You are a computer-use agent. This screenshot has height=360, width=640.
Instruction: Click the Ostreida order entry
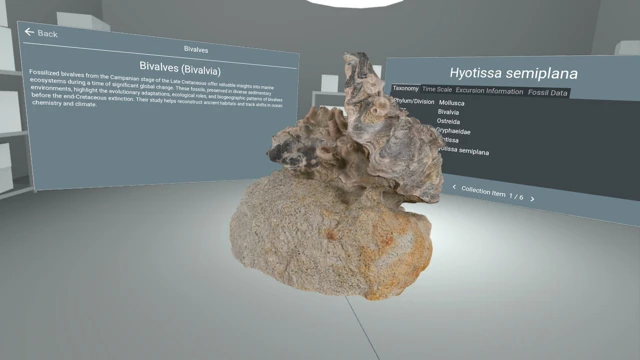[x=448, y=121]
